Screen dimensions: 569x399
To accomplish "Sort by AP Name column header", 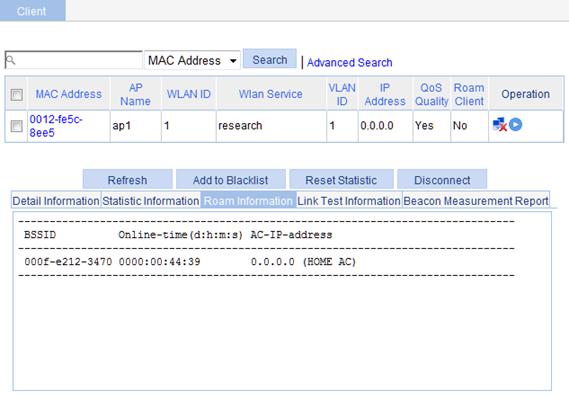I will pos(135,94).
